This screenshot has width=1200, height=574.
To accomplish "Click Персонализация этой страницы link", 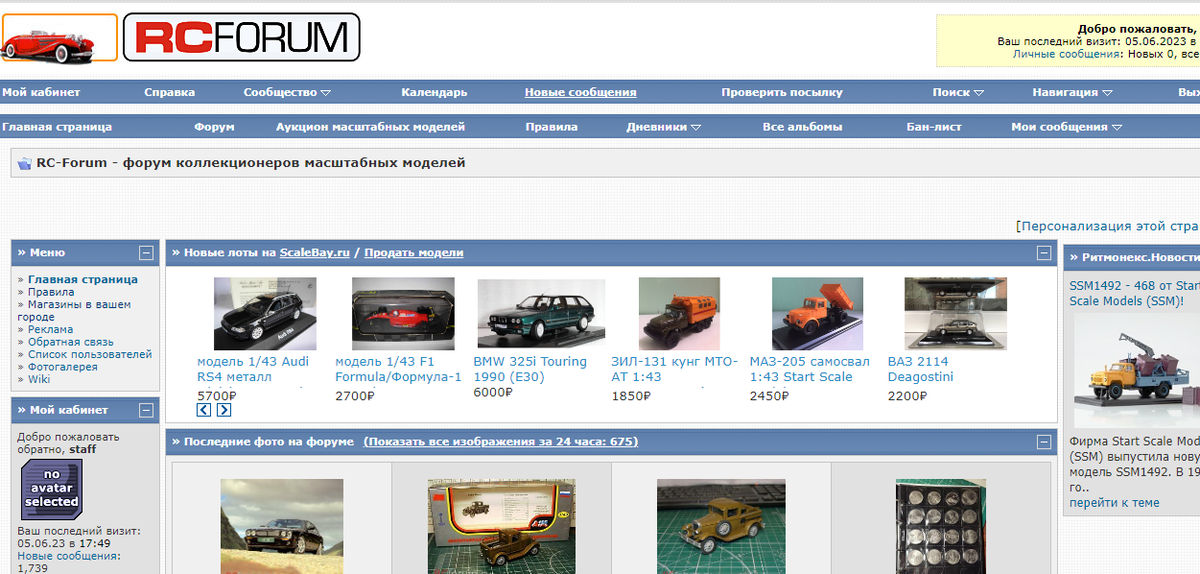I will click(1108, 226).
